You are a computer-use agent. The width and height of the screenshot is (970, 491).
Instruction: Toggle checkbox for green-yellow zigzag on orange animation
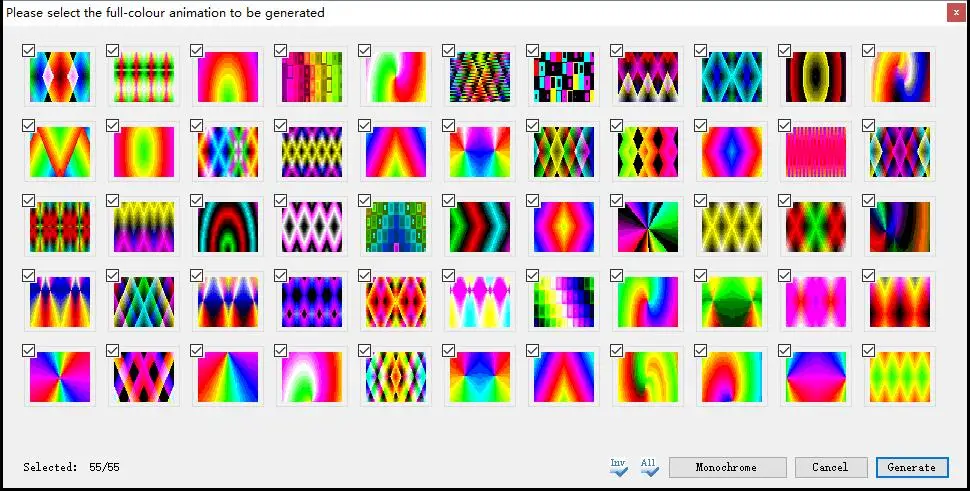click(869, 351)
